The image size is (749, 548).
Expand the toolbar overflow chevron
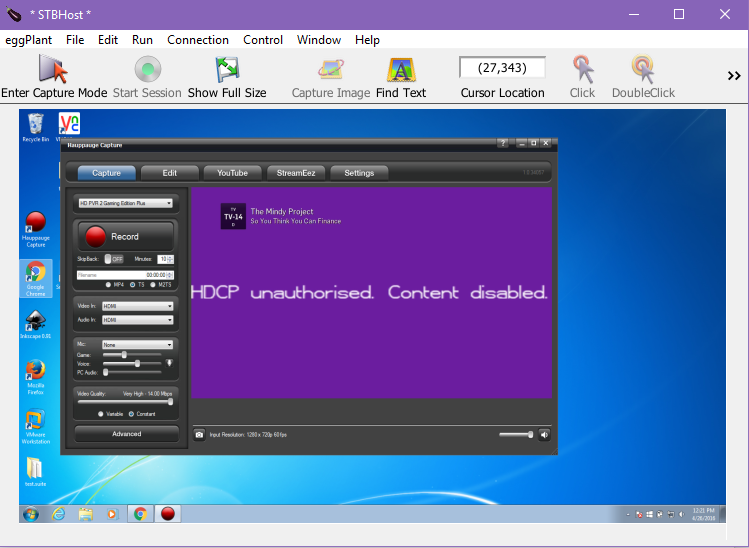point(734,75)
